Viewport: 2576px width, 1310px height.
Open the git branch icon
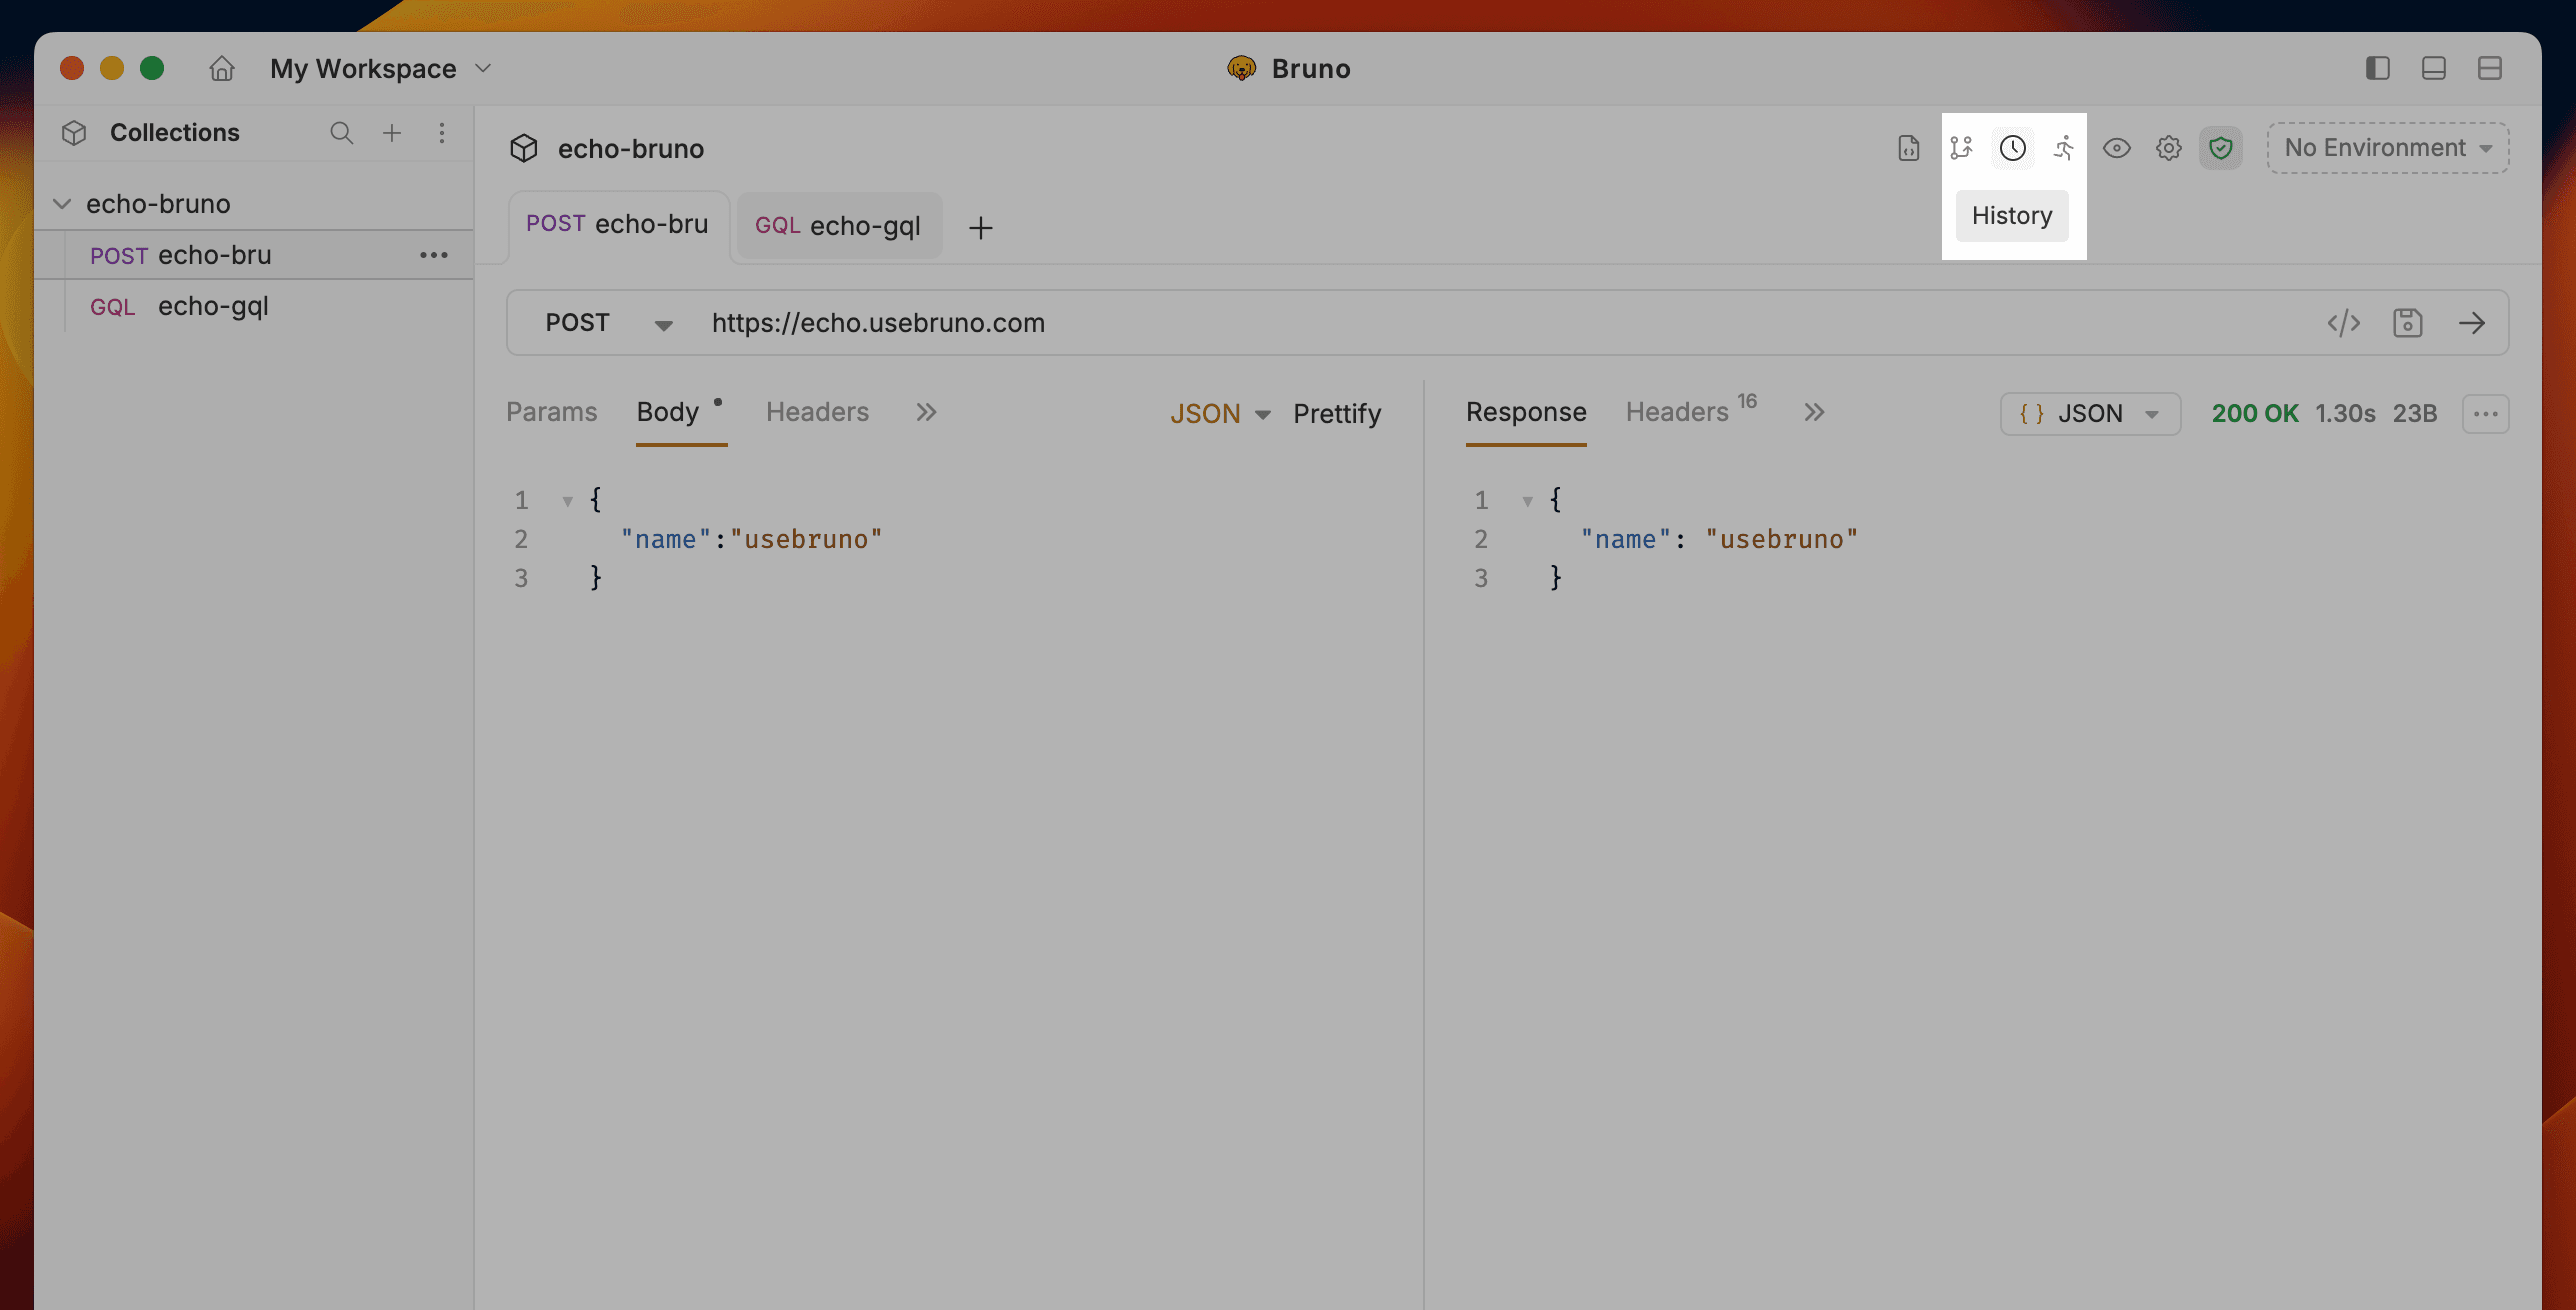(x=1961, y=148)
